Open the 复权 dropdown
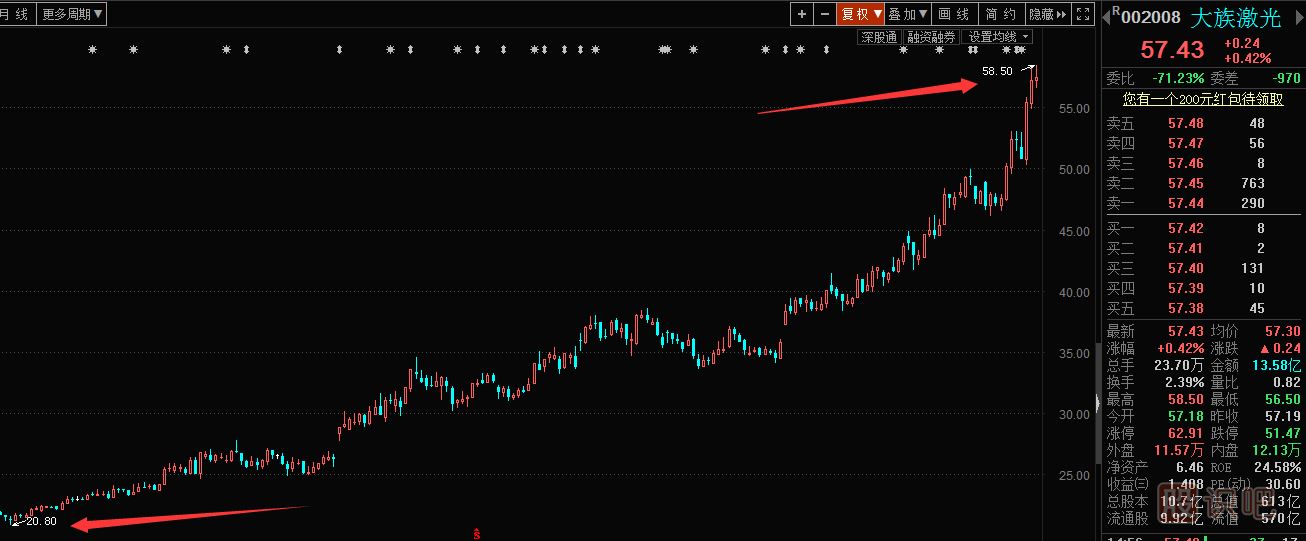The height and width of the screenshot is (541, 1306). [x=861, y=14]
